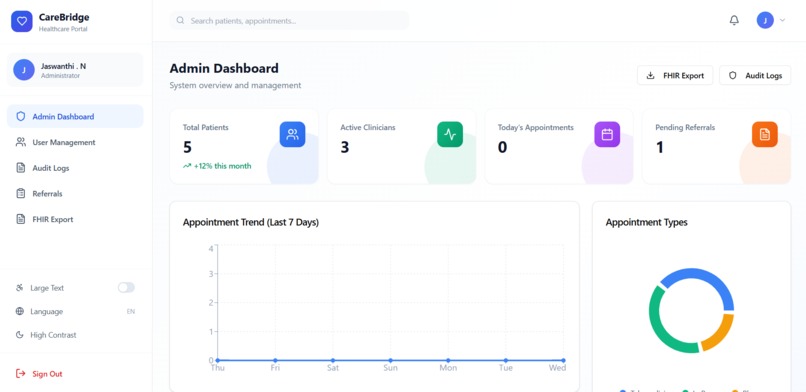The width and height of the screenshot is (806, 392).
Task: Click the Appointment Trend (Last 7 Days) heading
Action: click(251, 222)
